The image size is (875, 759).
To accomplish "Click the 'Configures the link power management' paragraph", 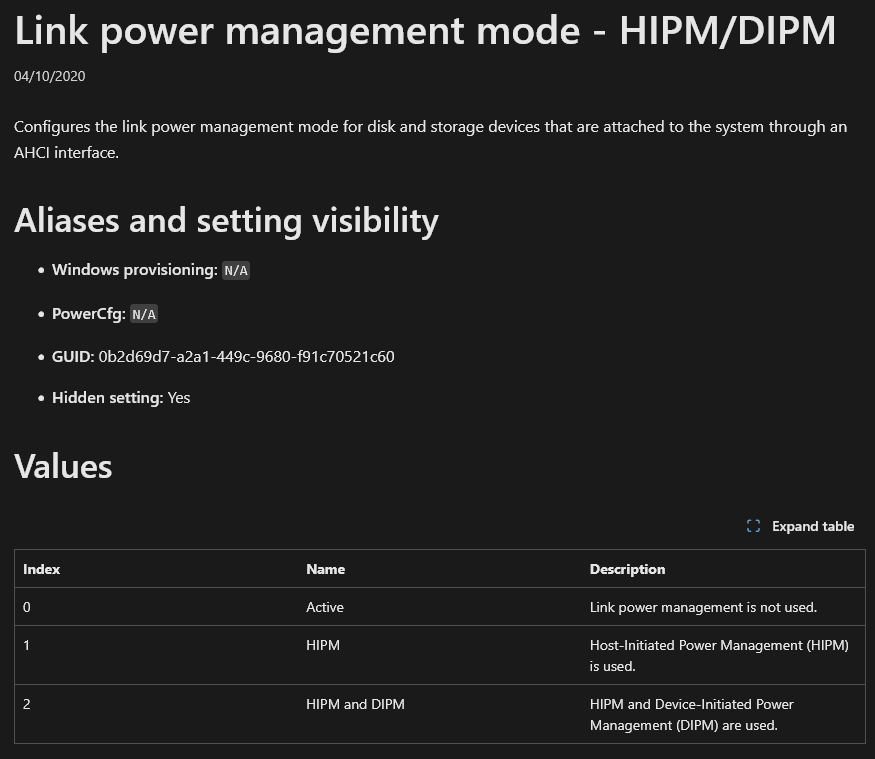I will (430, 140).
